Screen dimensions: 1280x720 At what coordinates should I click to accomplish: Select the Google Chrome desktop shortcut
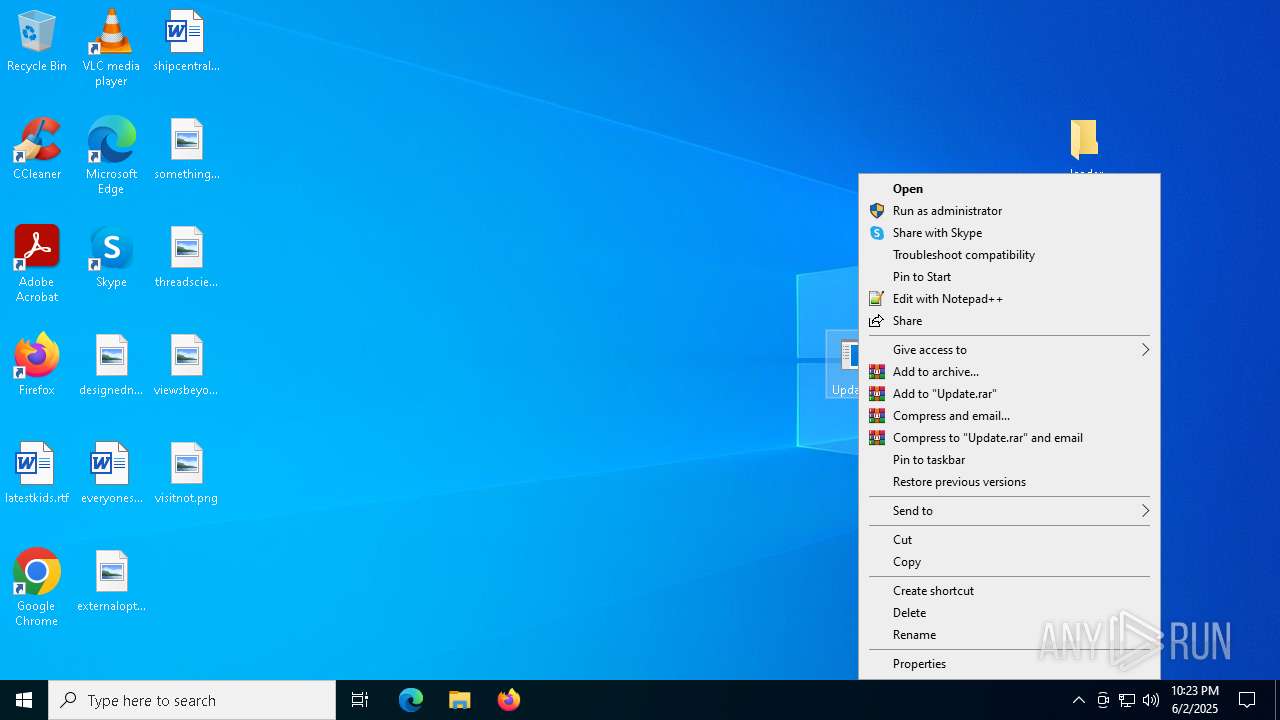point(37,588)
